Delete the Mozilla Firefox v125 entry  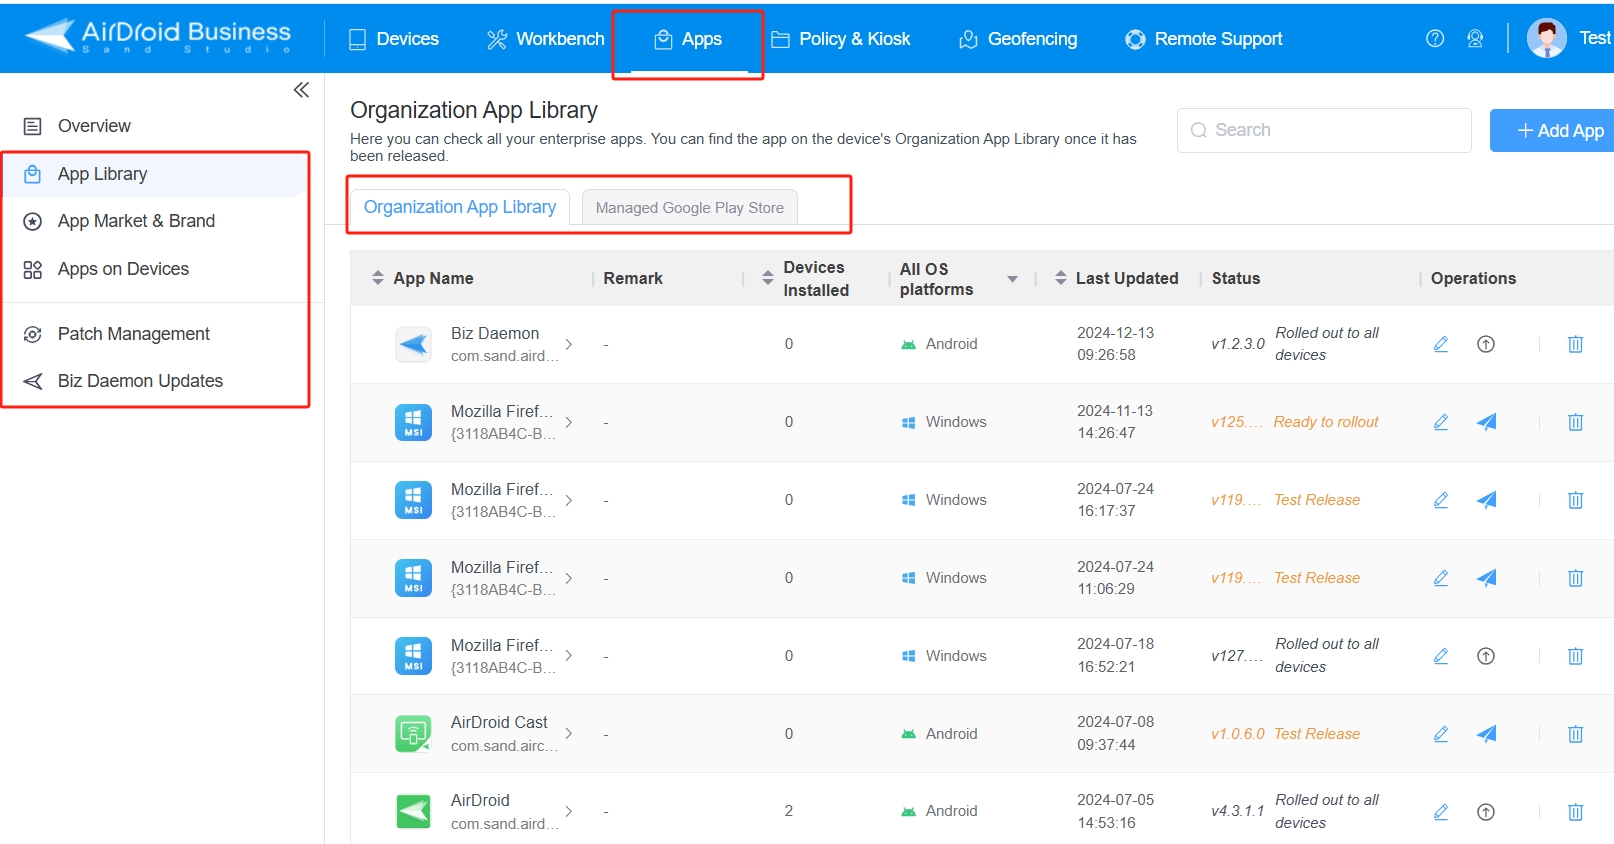[x=1575, y=422]
